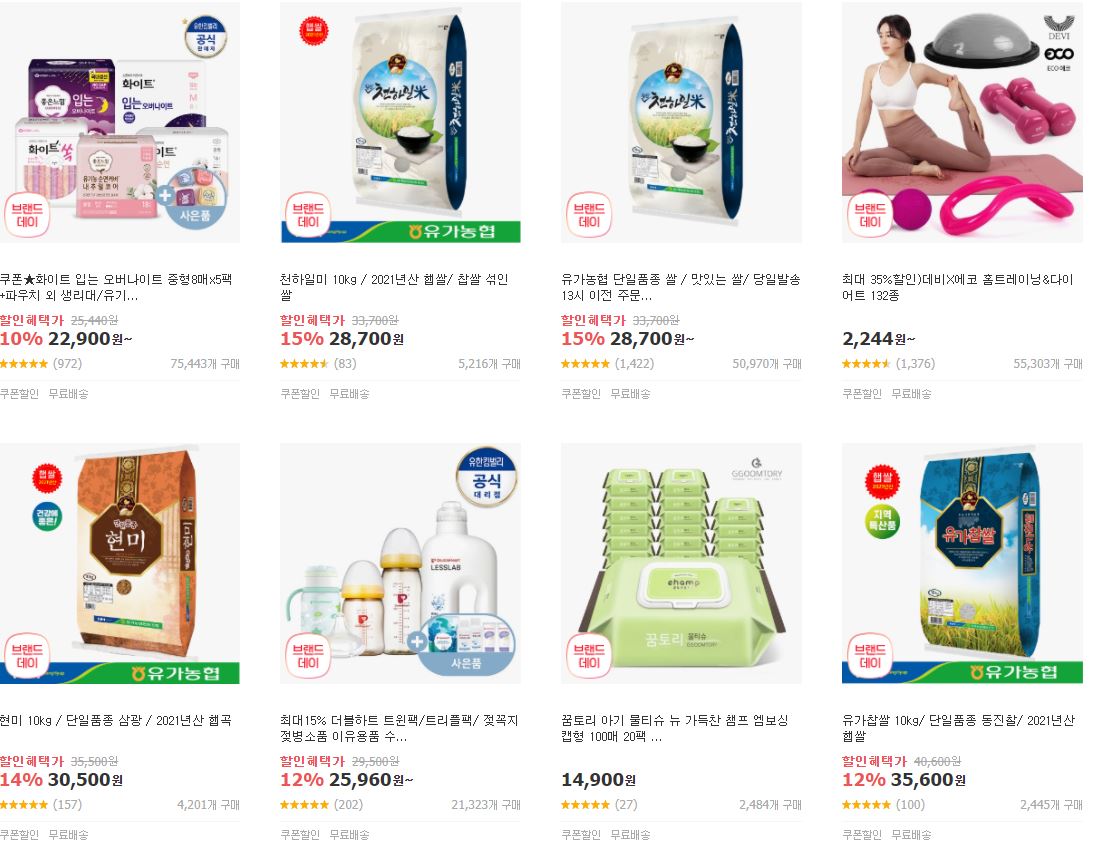Screen dimensions: 1095x848
Task: Open the 꿈토리 wet wipes product image
Action: (x=682, y=563)
